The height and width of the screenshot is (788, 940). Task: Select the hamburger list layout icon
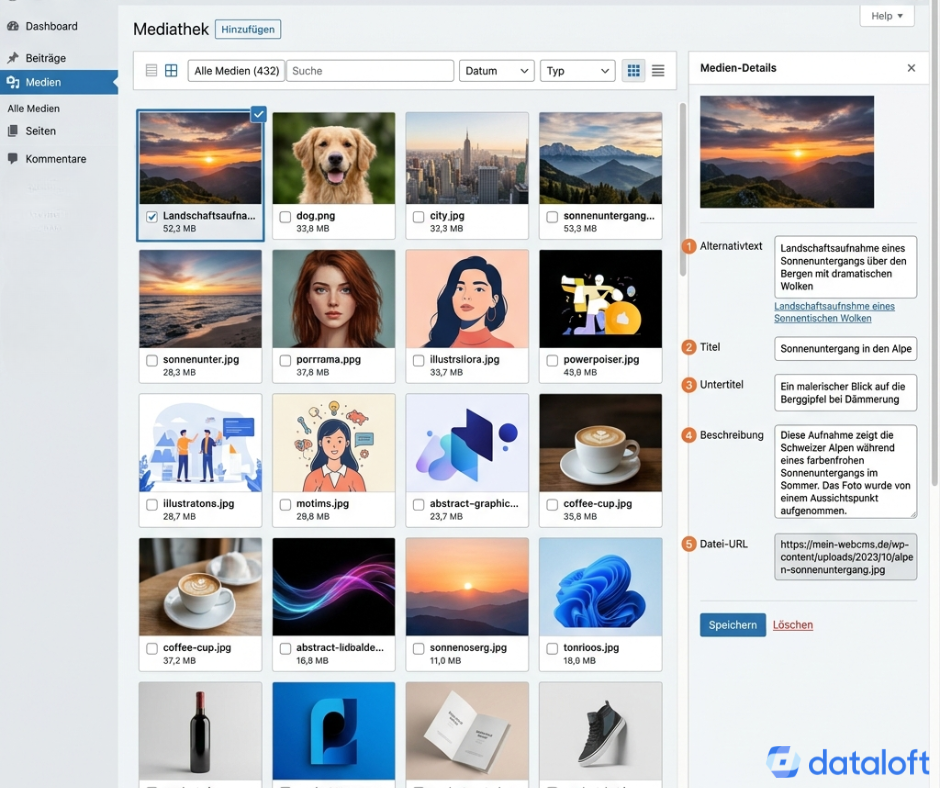[658, 71]
